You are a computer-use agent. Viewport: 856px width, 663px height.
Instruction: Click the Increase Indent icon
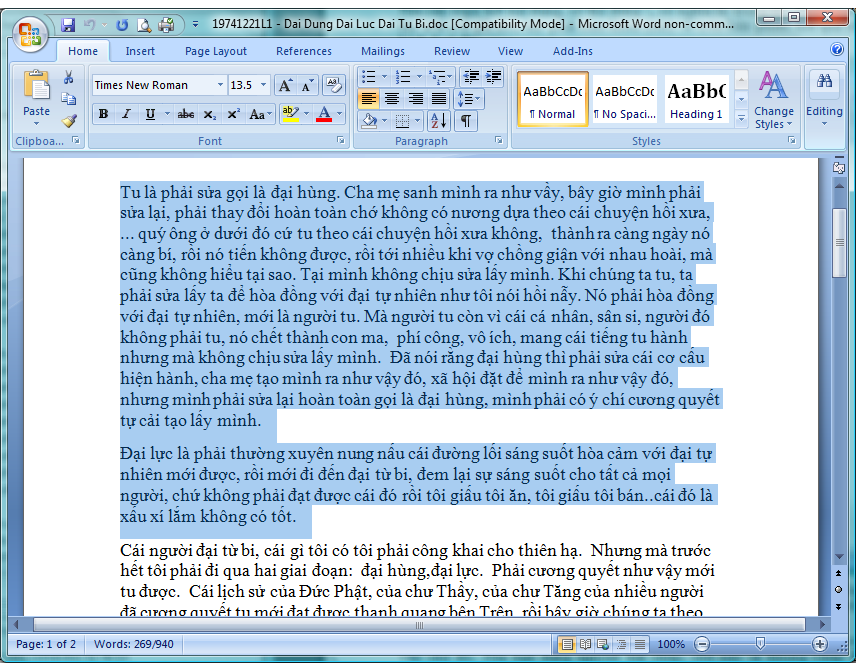tap(493, 77)
